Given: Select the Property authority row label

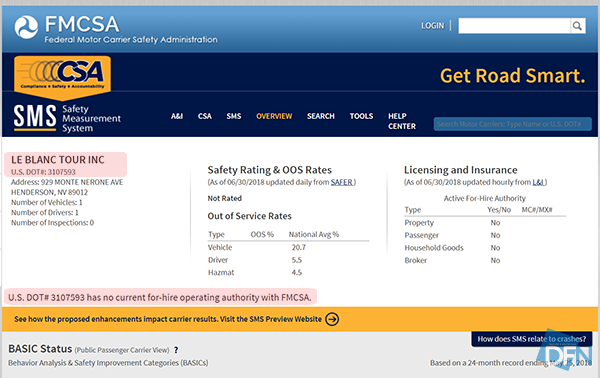Looking at the screenshot, I should coord(419,223).
